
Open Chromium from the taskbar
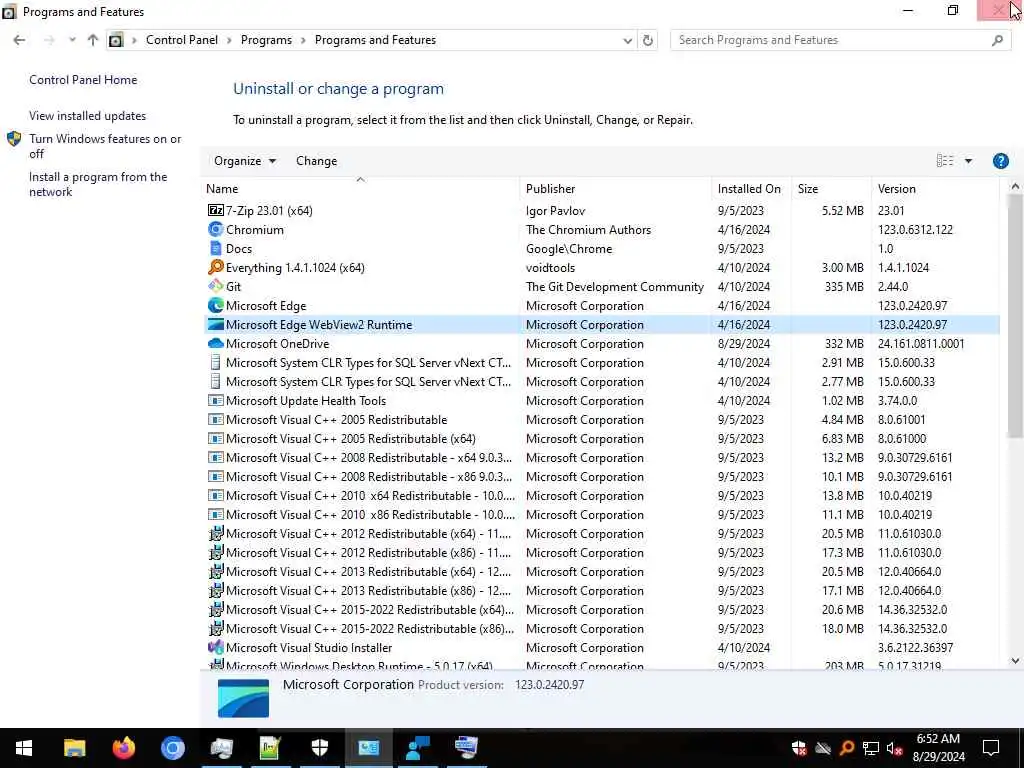[172, 748]
